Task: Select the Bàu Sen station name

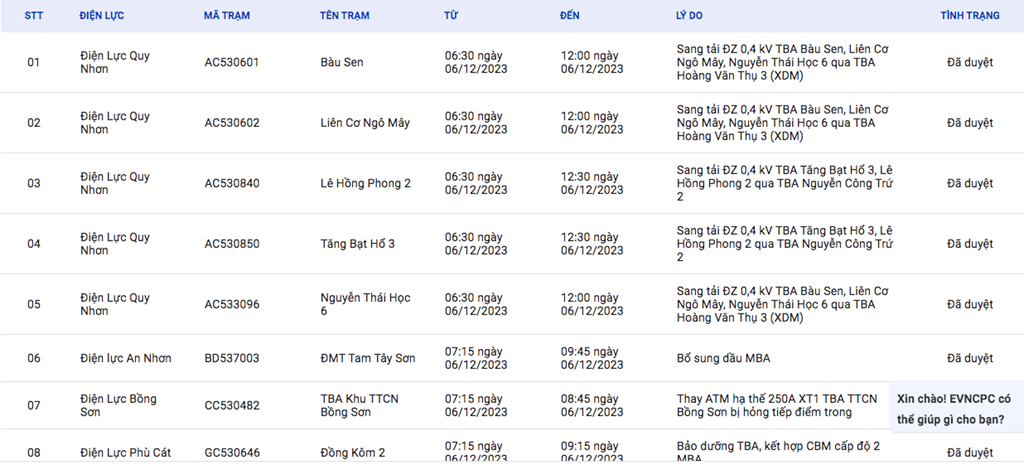Action: (x=342, y=63)
